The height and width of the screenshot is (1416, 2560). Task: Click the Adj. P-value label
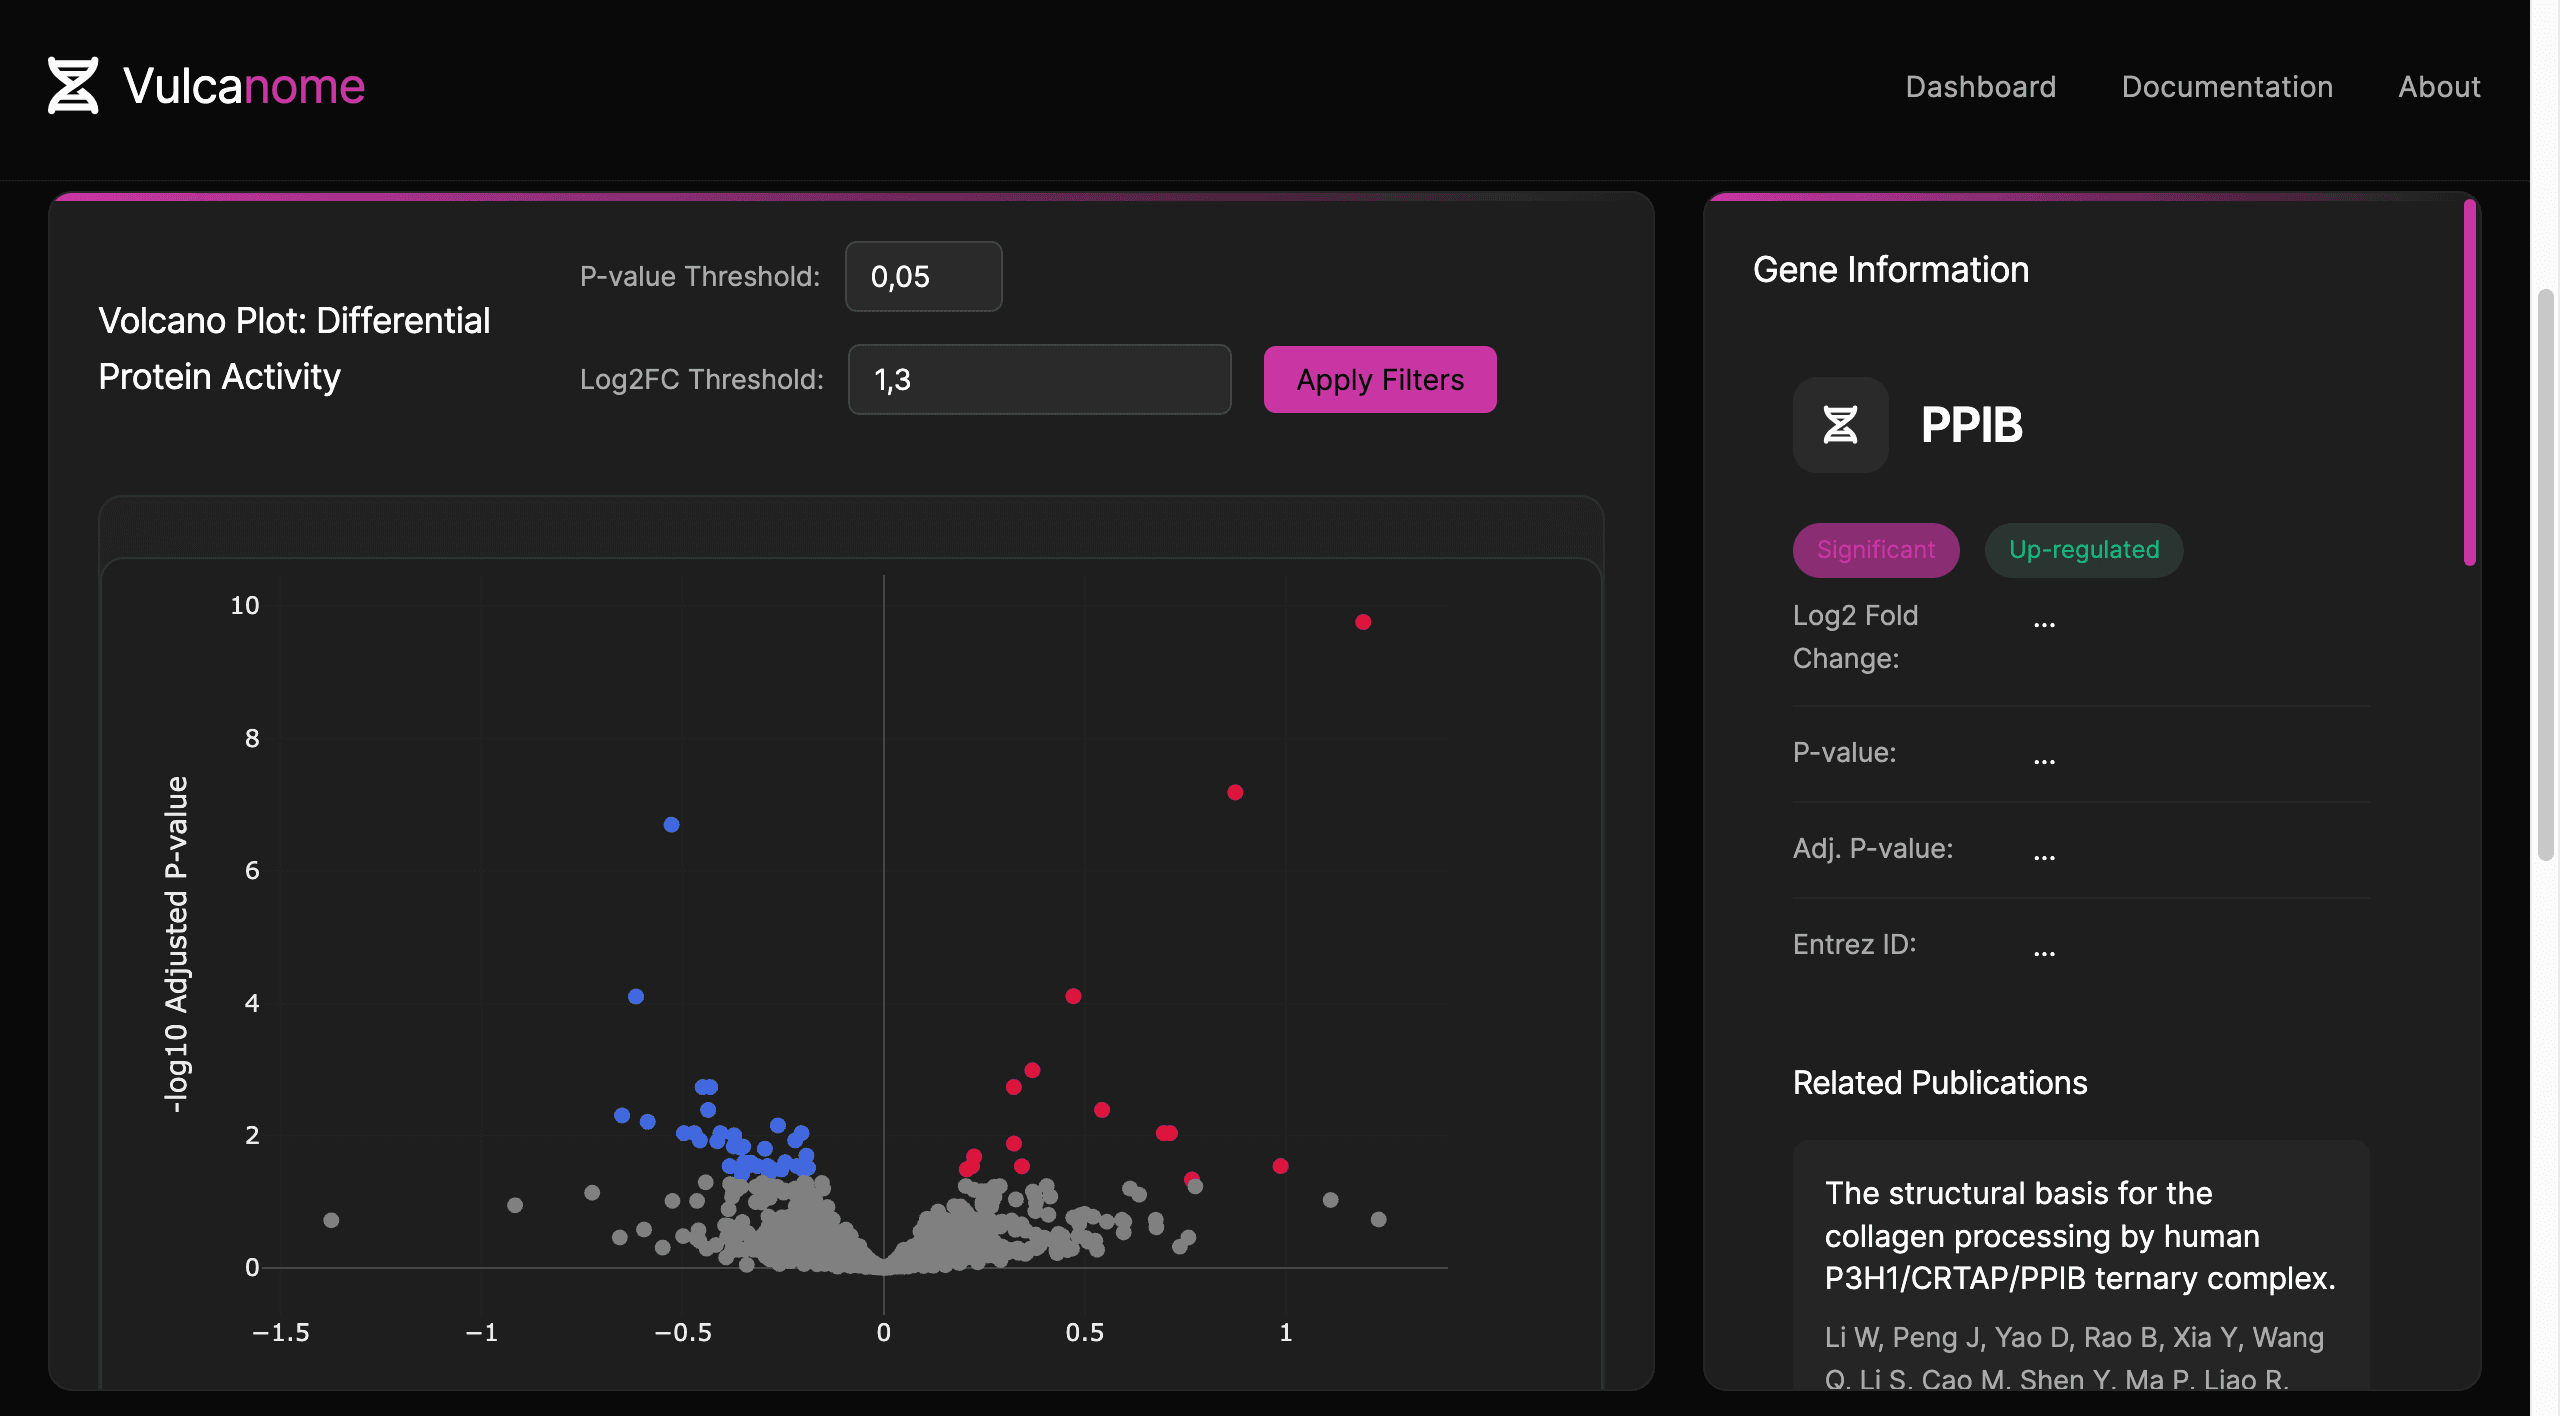pos(1872,849)
